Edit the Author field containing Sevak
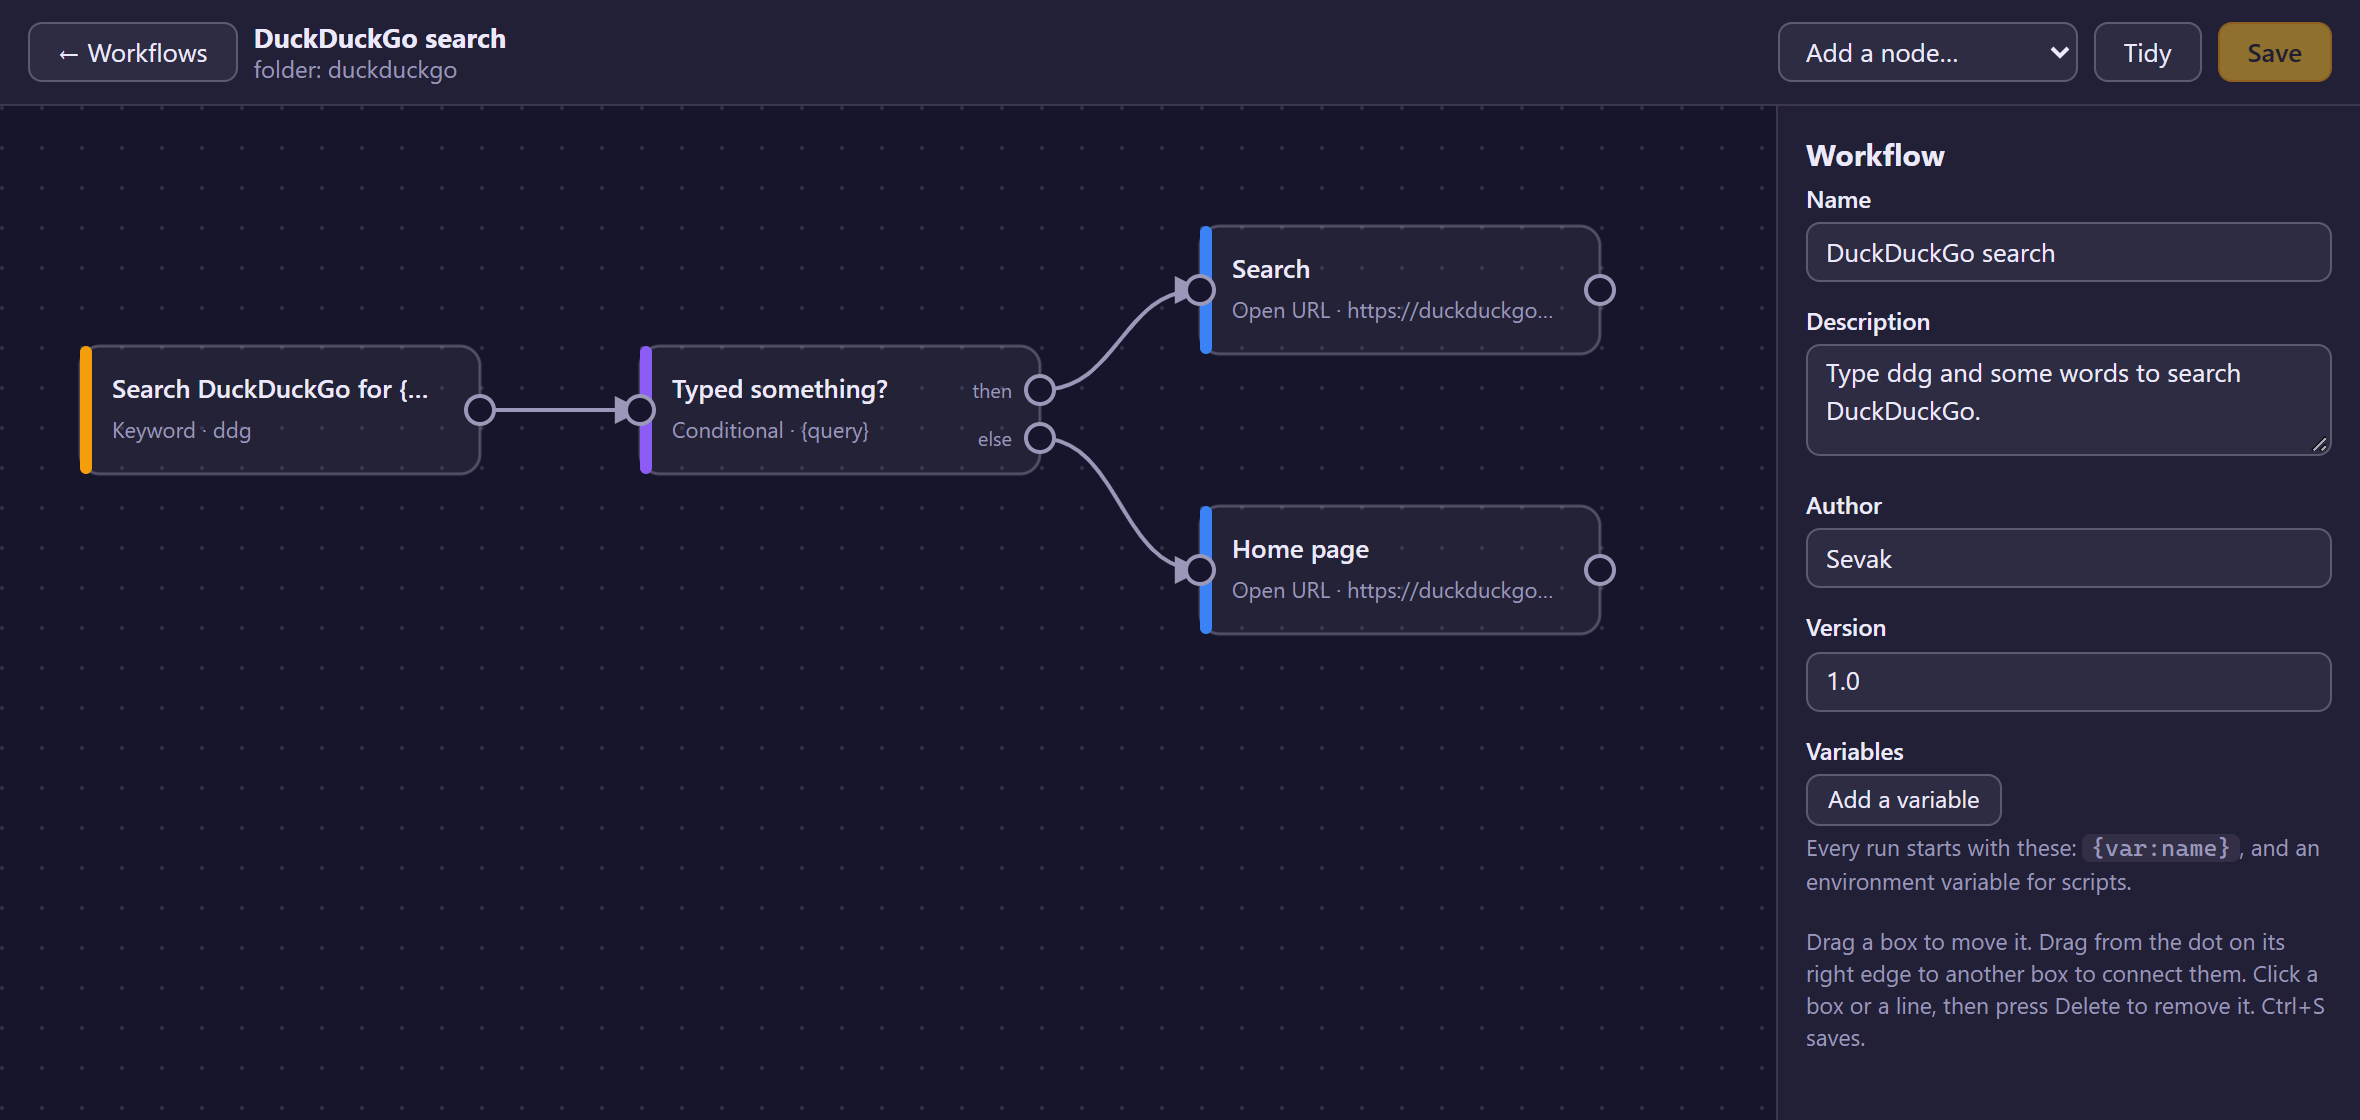Image resolution: width=2360 pixels, height=1120 pixels. pos(2068,559)
